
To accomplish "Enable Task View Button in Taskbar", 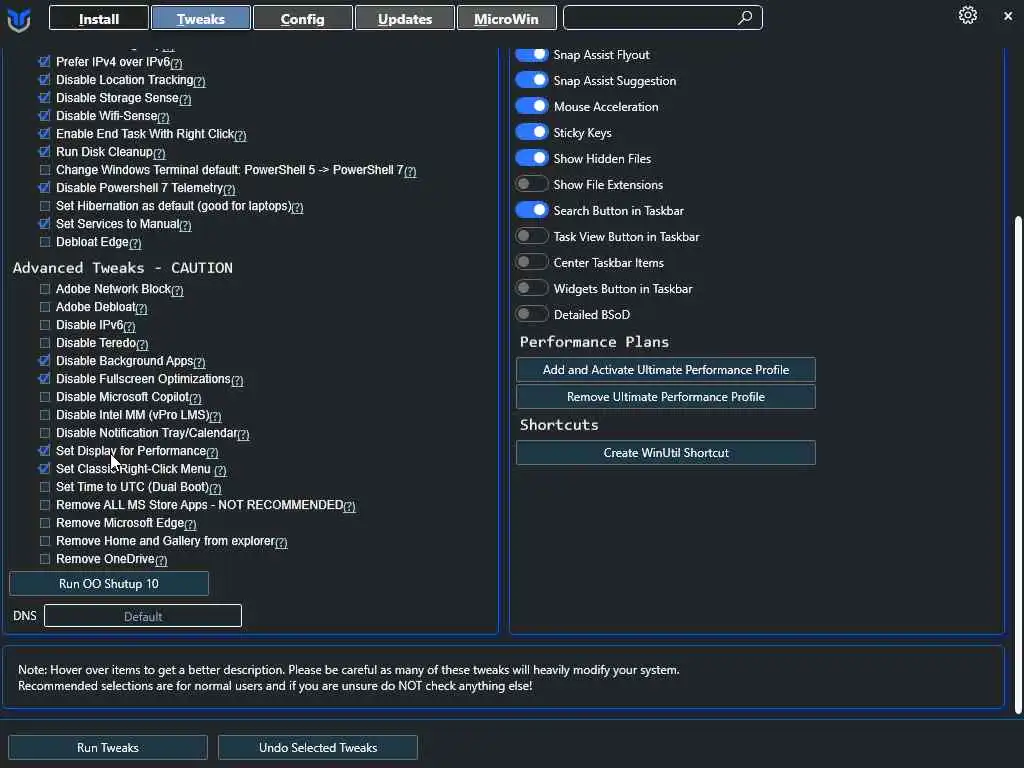I will (532, 236).
